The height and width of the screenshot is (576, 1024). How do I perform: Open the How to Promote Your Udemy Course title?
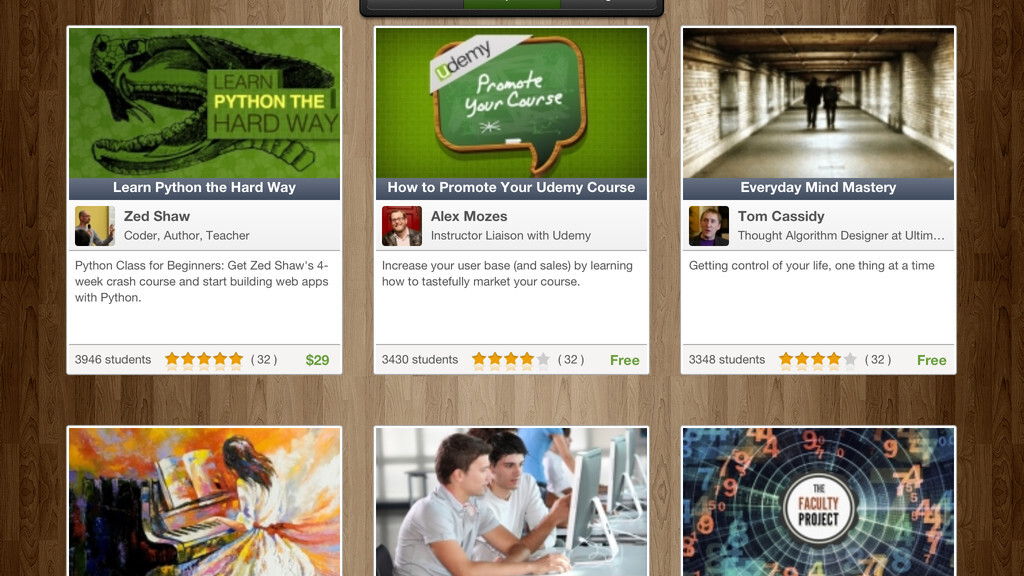point(511,188)
